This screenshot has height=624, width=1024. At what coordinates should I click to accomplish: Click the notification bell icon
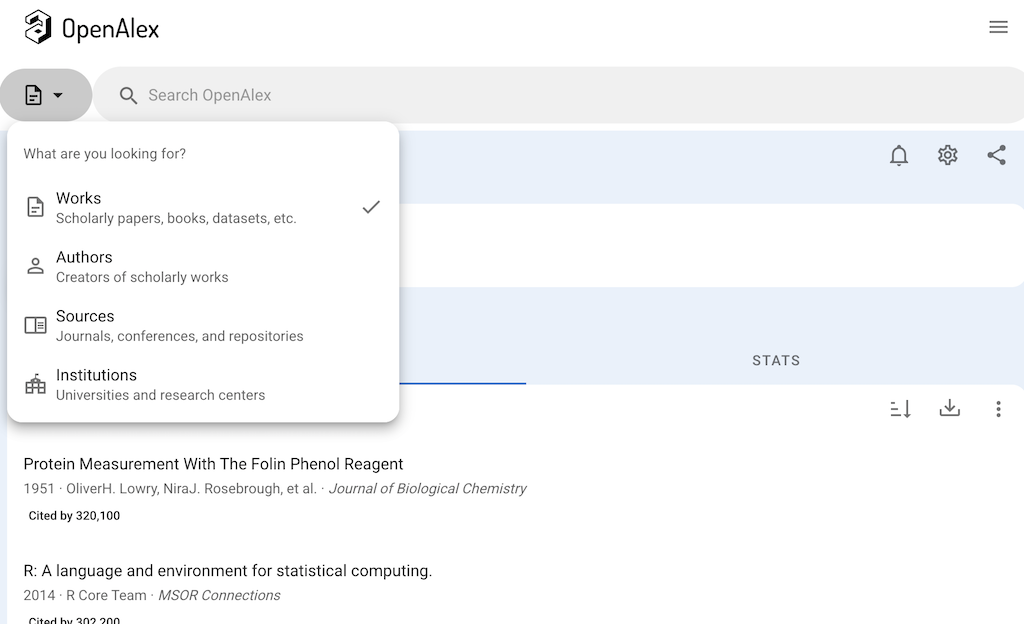(x=899, y=155)
